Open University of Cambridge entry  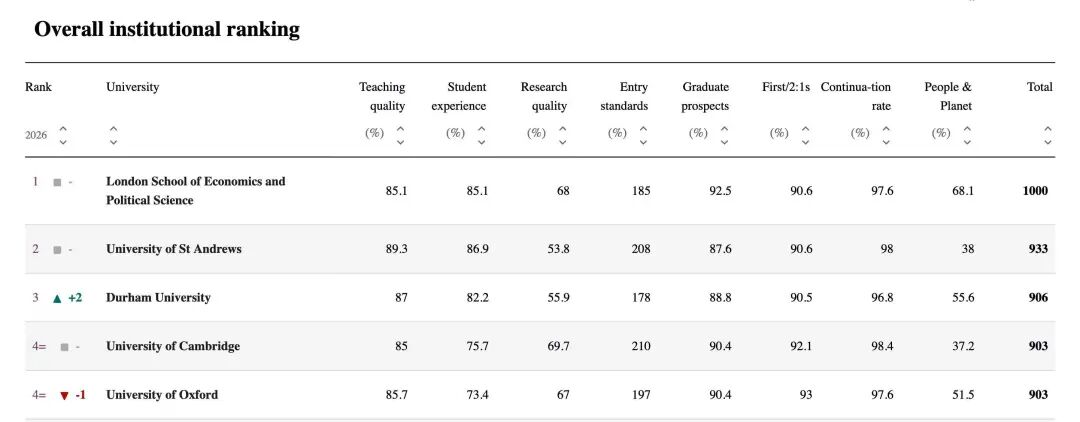(x=172, y=346)
